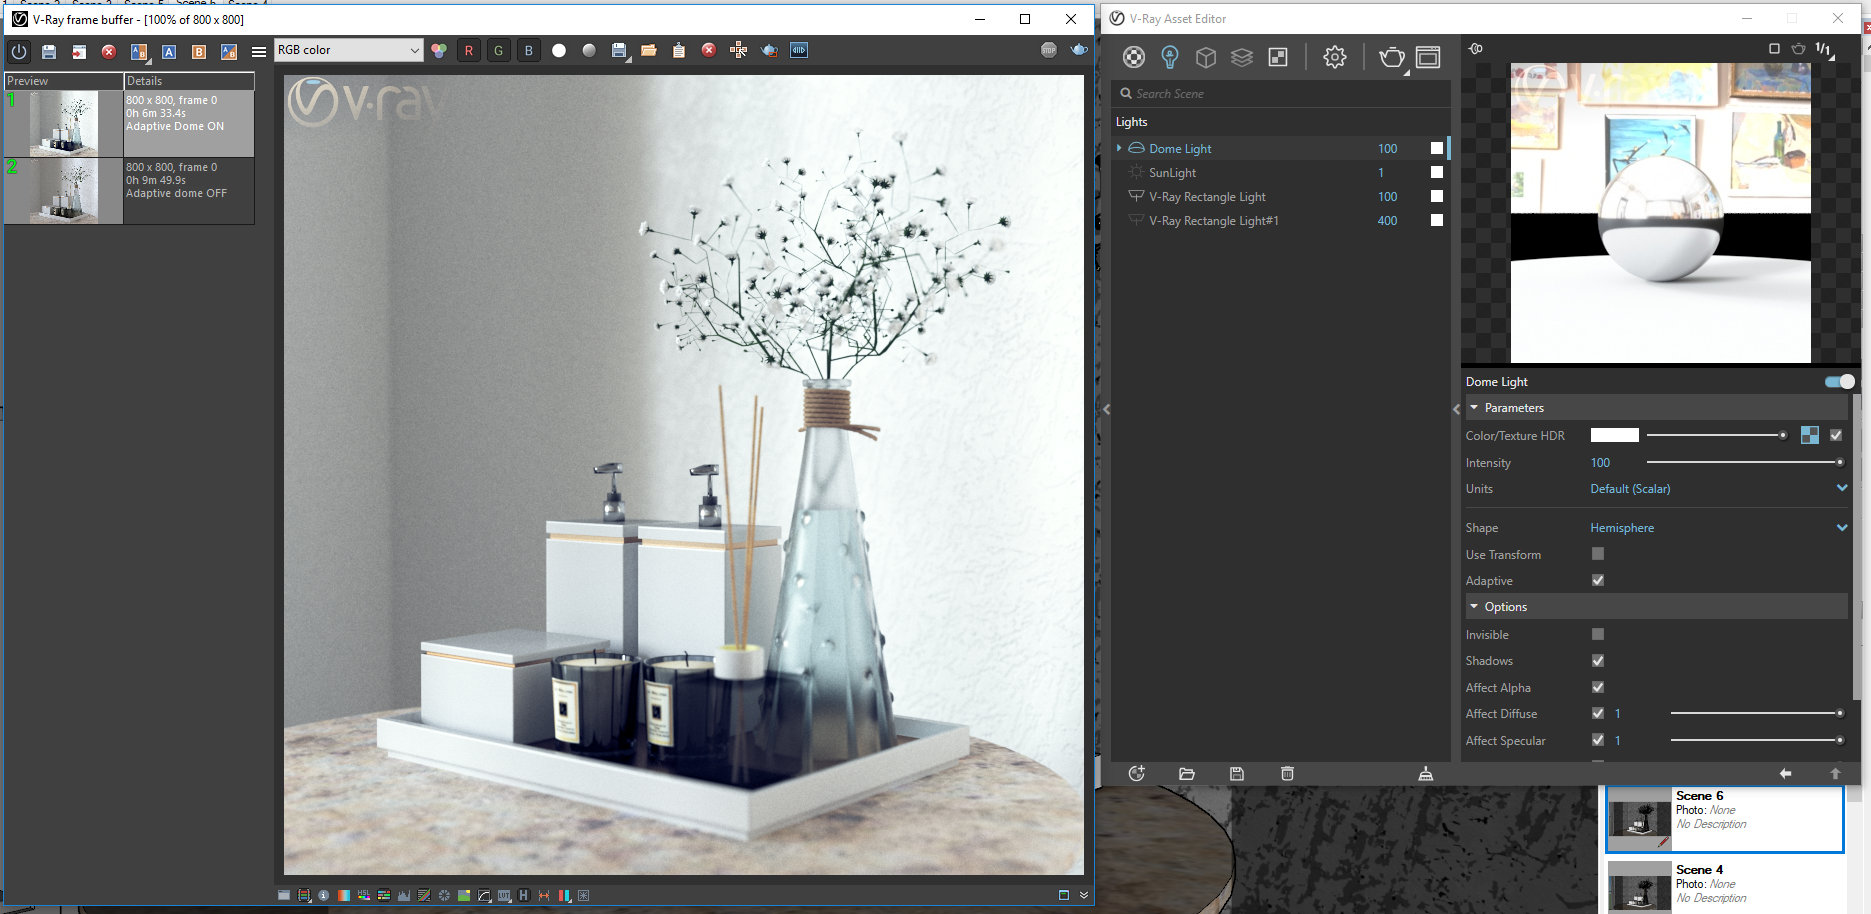Switch to monochromatic mode grey circle
Screen dimensions: 1871x914
(x=589, y=50)
